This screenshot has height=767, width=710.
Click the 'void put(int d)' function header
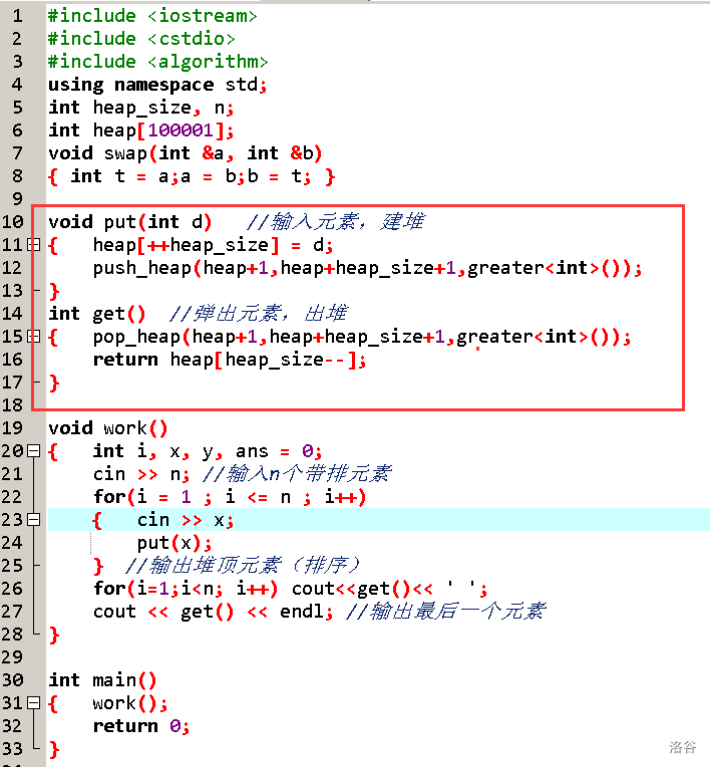pos(130,222)
